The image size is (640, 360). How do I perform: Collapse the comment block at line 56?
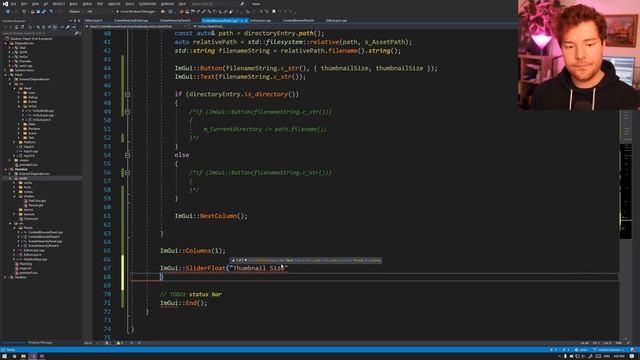coord(127,173)
